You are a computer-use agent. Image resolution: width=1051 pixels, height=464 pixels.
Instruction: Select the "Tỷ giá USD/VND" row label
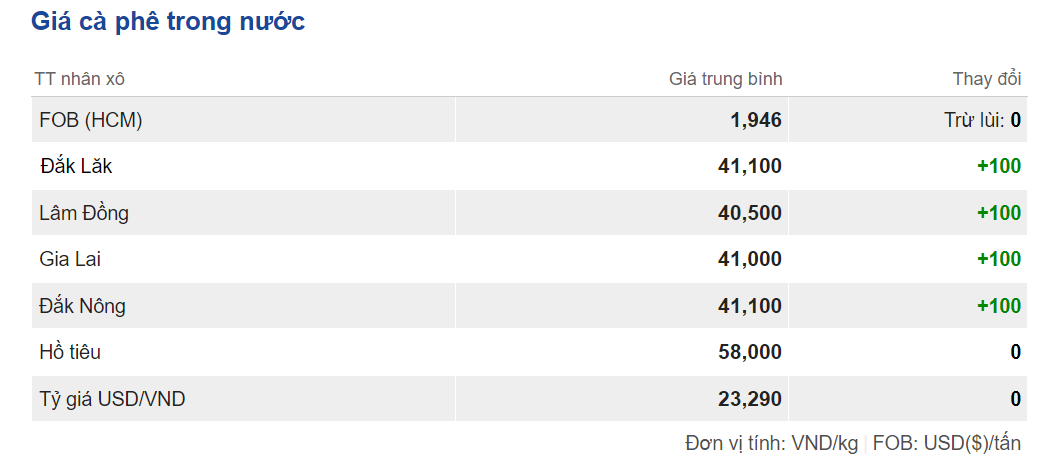(x=112, y=399)
